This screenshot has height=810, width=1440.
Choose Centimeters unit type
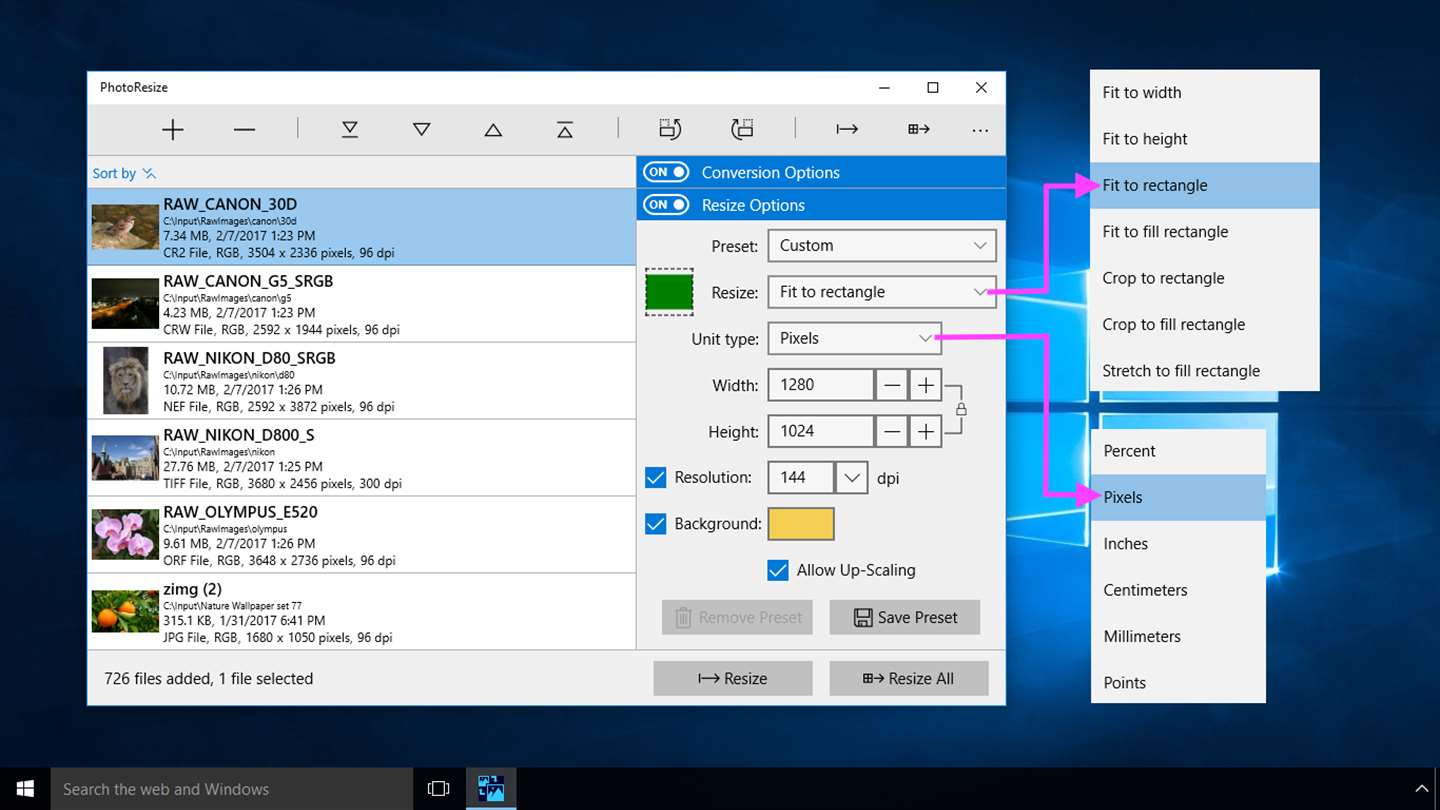click(x=1178, y=590)
